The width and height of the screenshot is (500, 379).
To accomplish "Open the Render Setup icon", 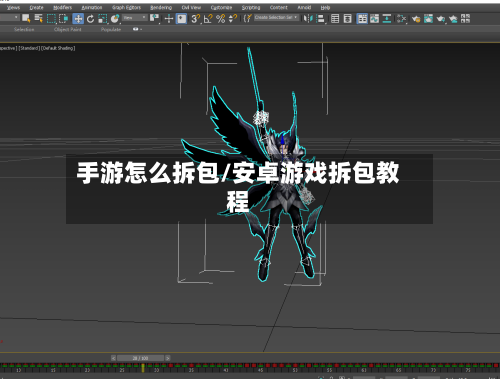I will [x=428, y=19].
